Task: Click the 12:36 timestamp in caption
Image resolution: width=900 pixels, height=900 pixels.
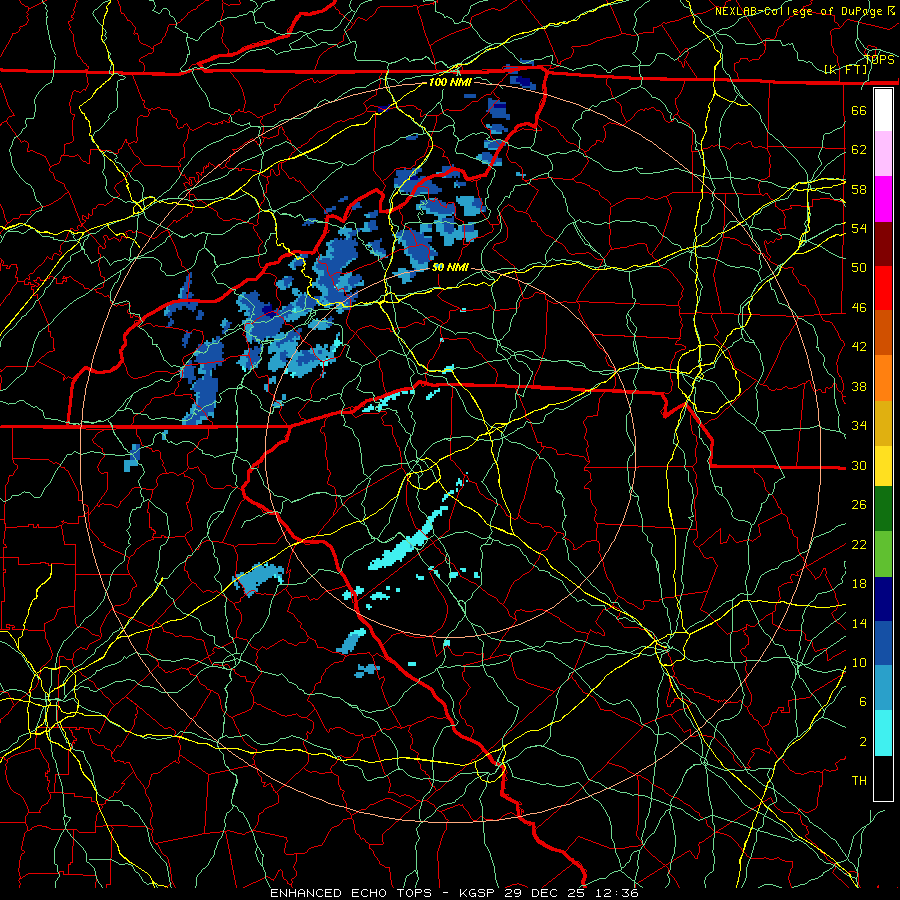Action: tap(618, 893)
